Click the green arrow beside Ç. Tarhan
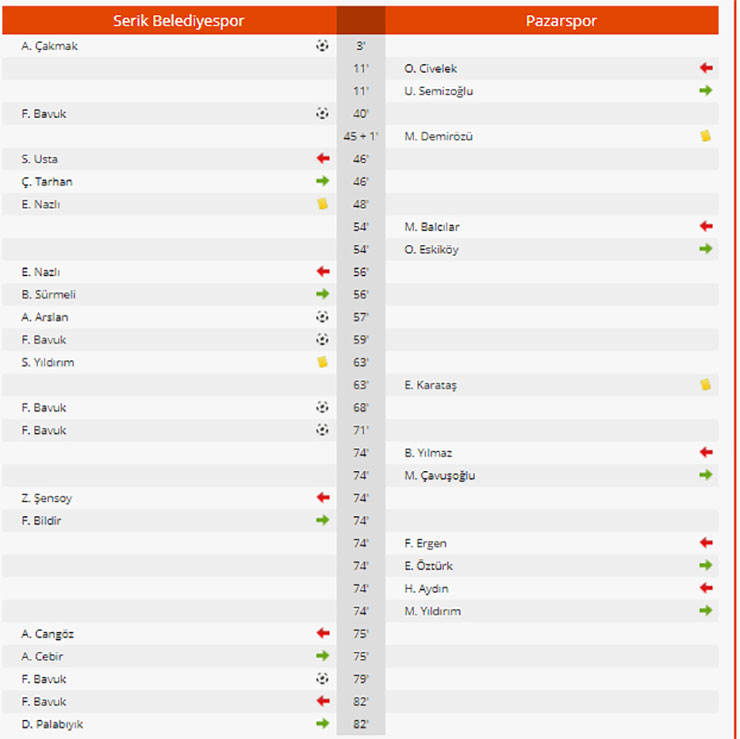The height and width of the screenshot is (739, 740). [322, 182]
